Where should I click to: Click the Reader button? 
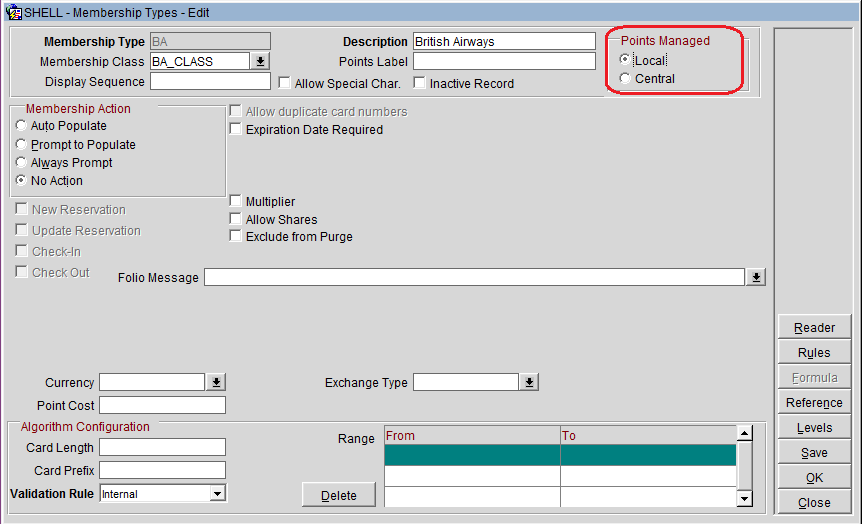(814, 328)
